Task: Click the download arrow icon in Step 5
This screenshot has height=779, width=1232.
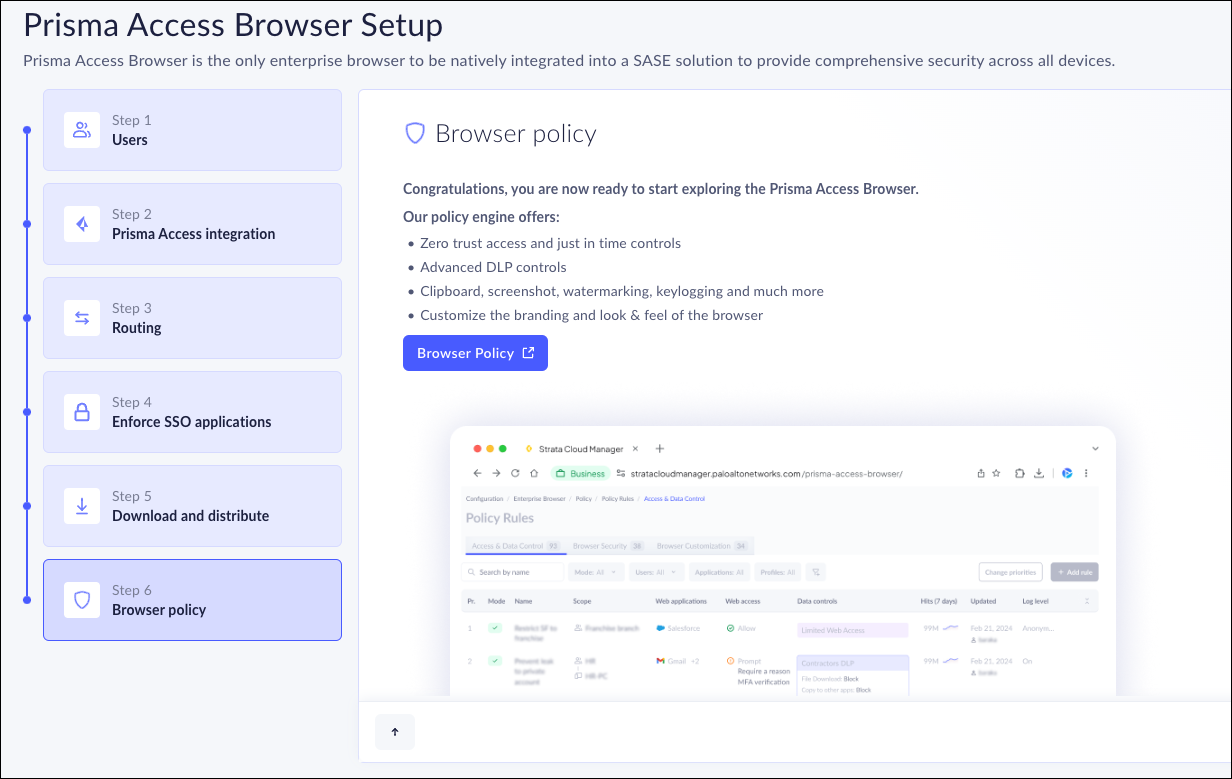Action: click(82, 506)
